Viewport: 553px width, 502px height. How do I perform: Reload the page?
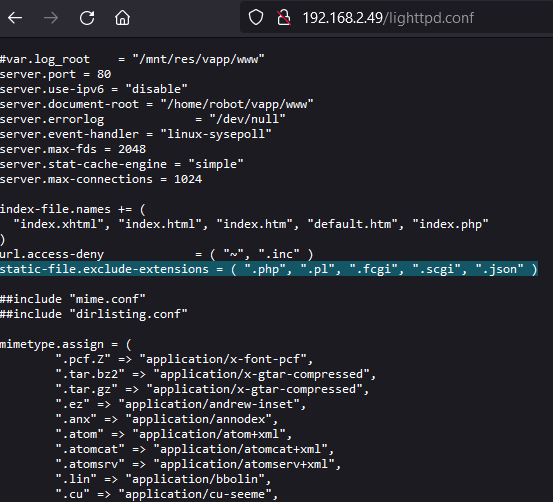coord(87,18)
